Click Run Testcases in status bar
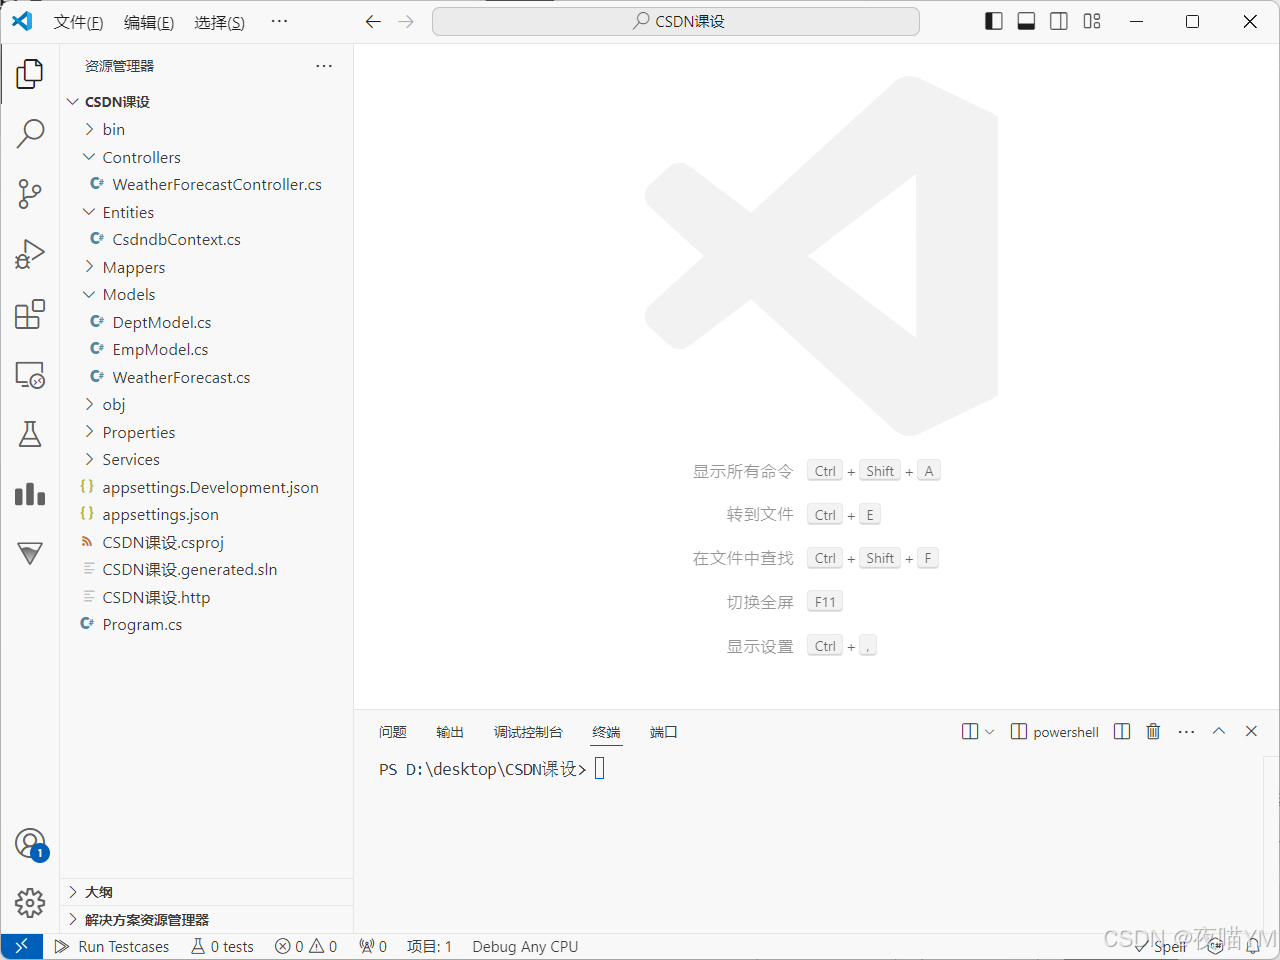This screenshot has height=960, width=1280. (x=112, y=946)
